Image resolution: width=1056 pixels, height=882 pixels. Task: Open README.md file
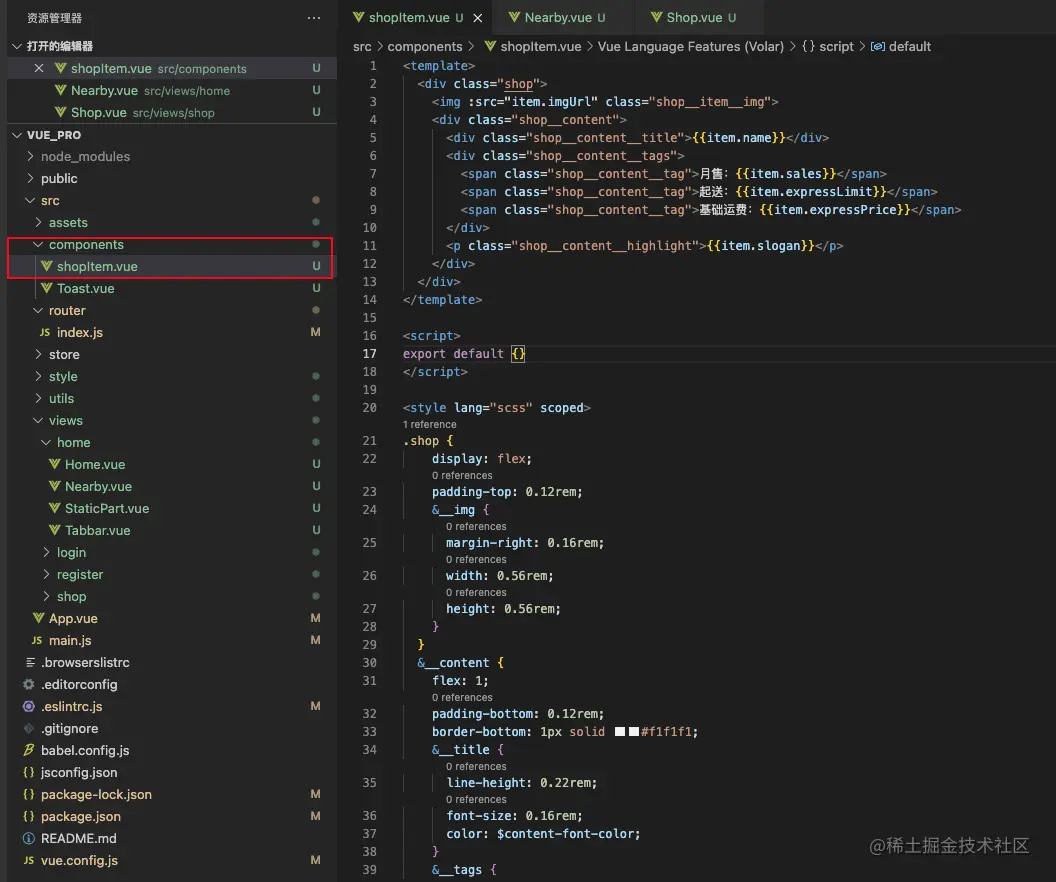(172, 838)
